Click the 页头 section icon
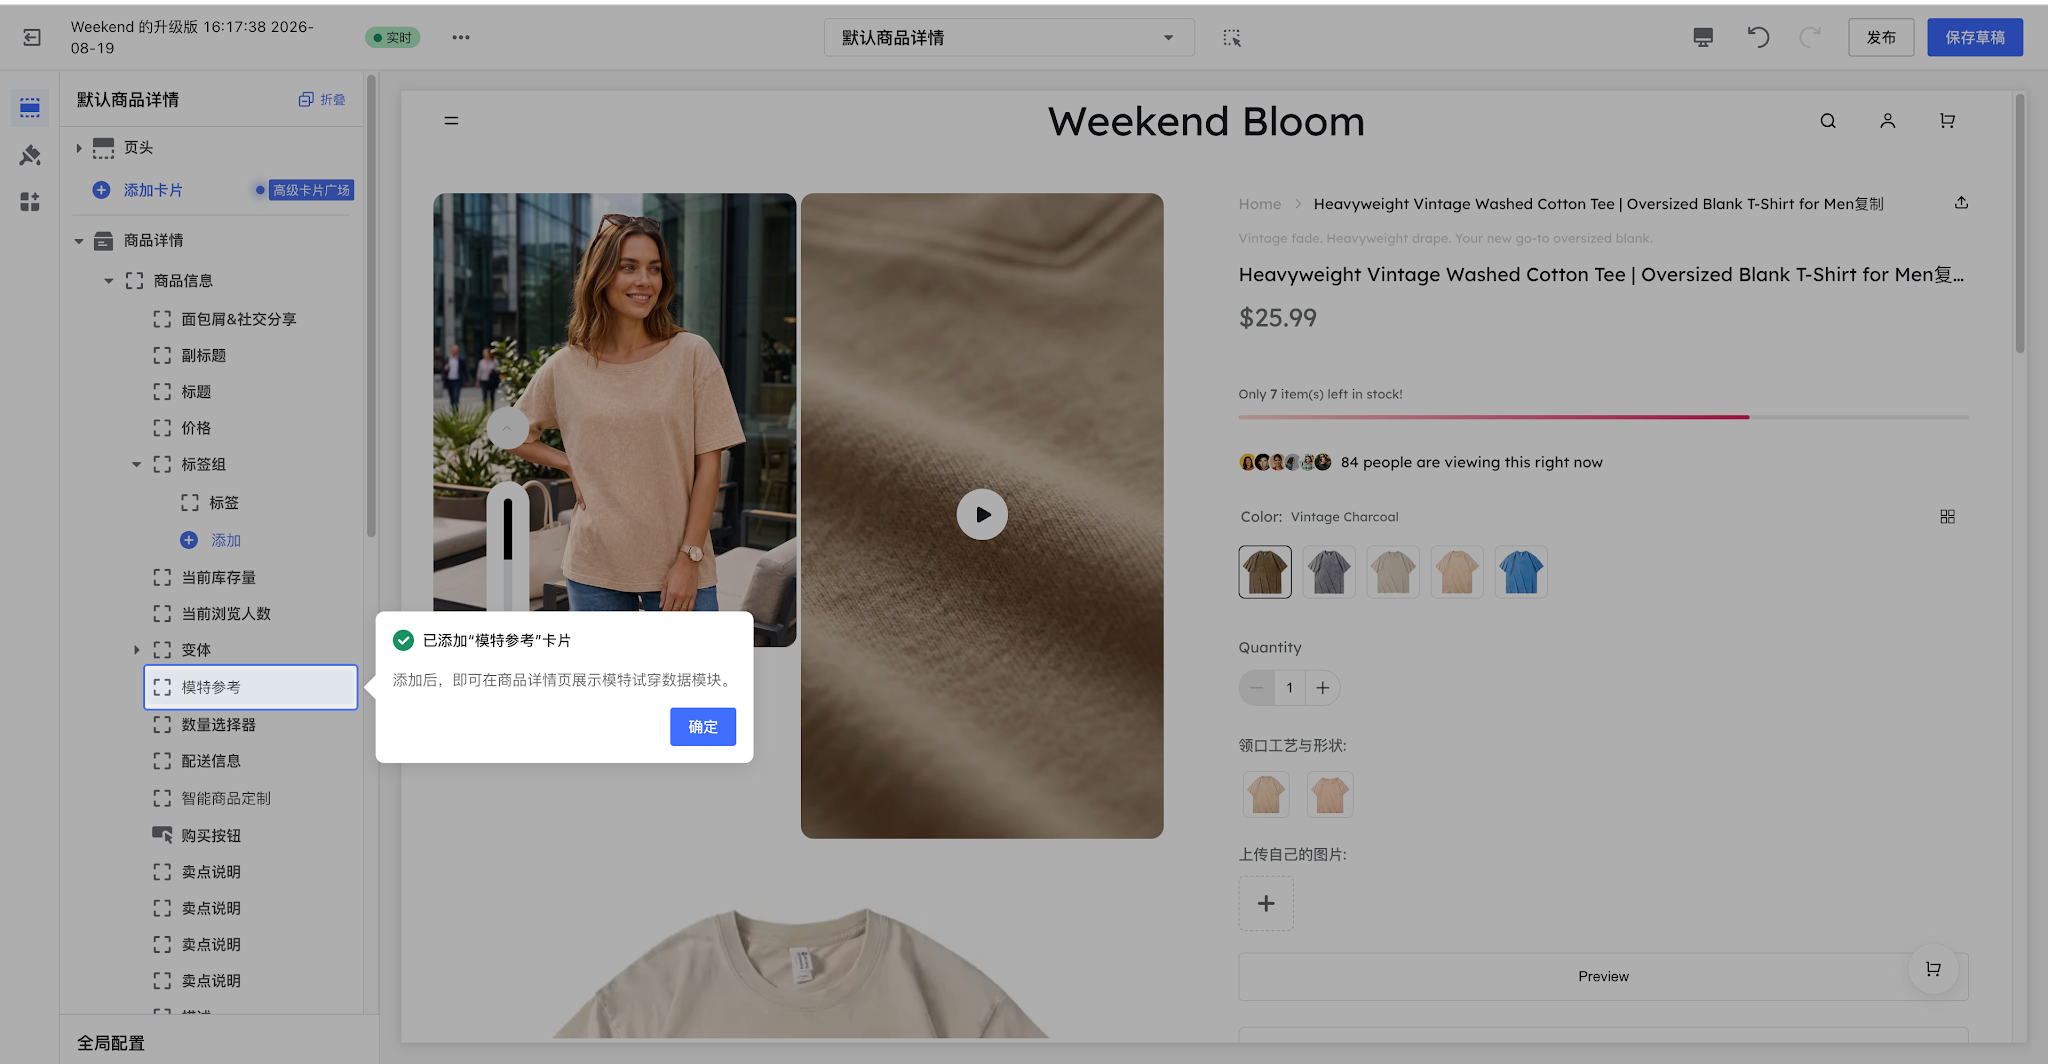 [103, 148]
